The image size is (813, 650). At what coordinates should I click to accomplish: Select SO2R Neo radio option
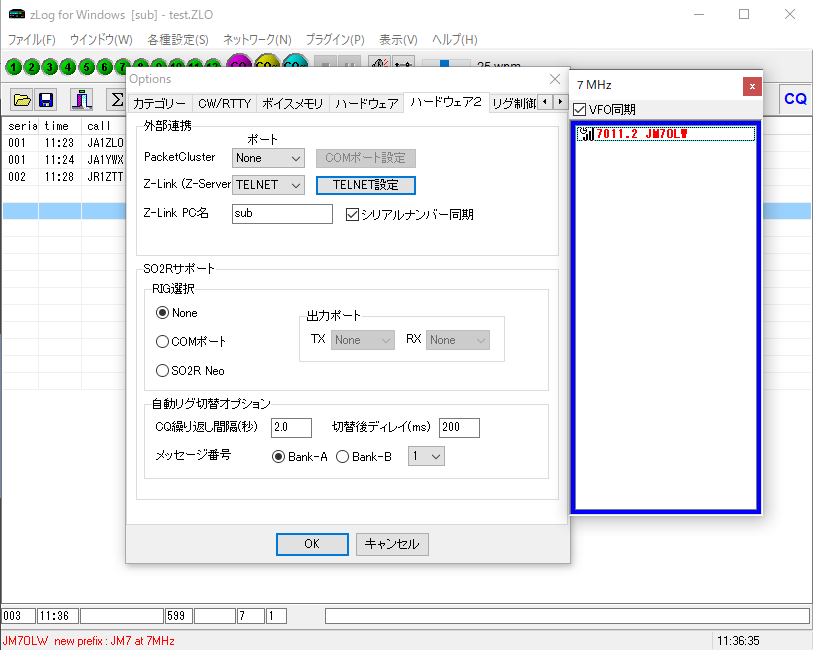click(190, 371)
